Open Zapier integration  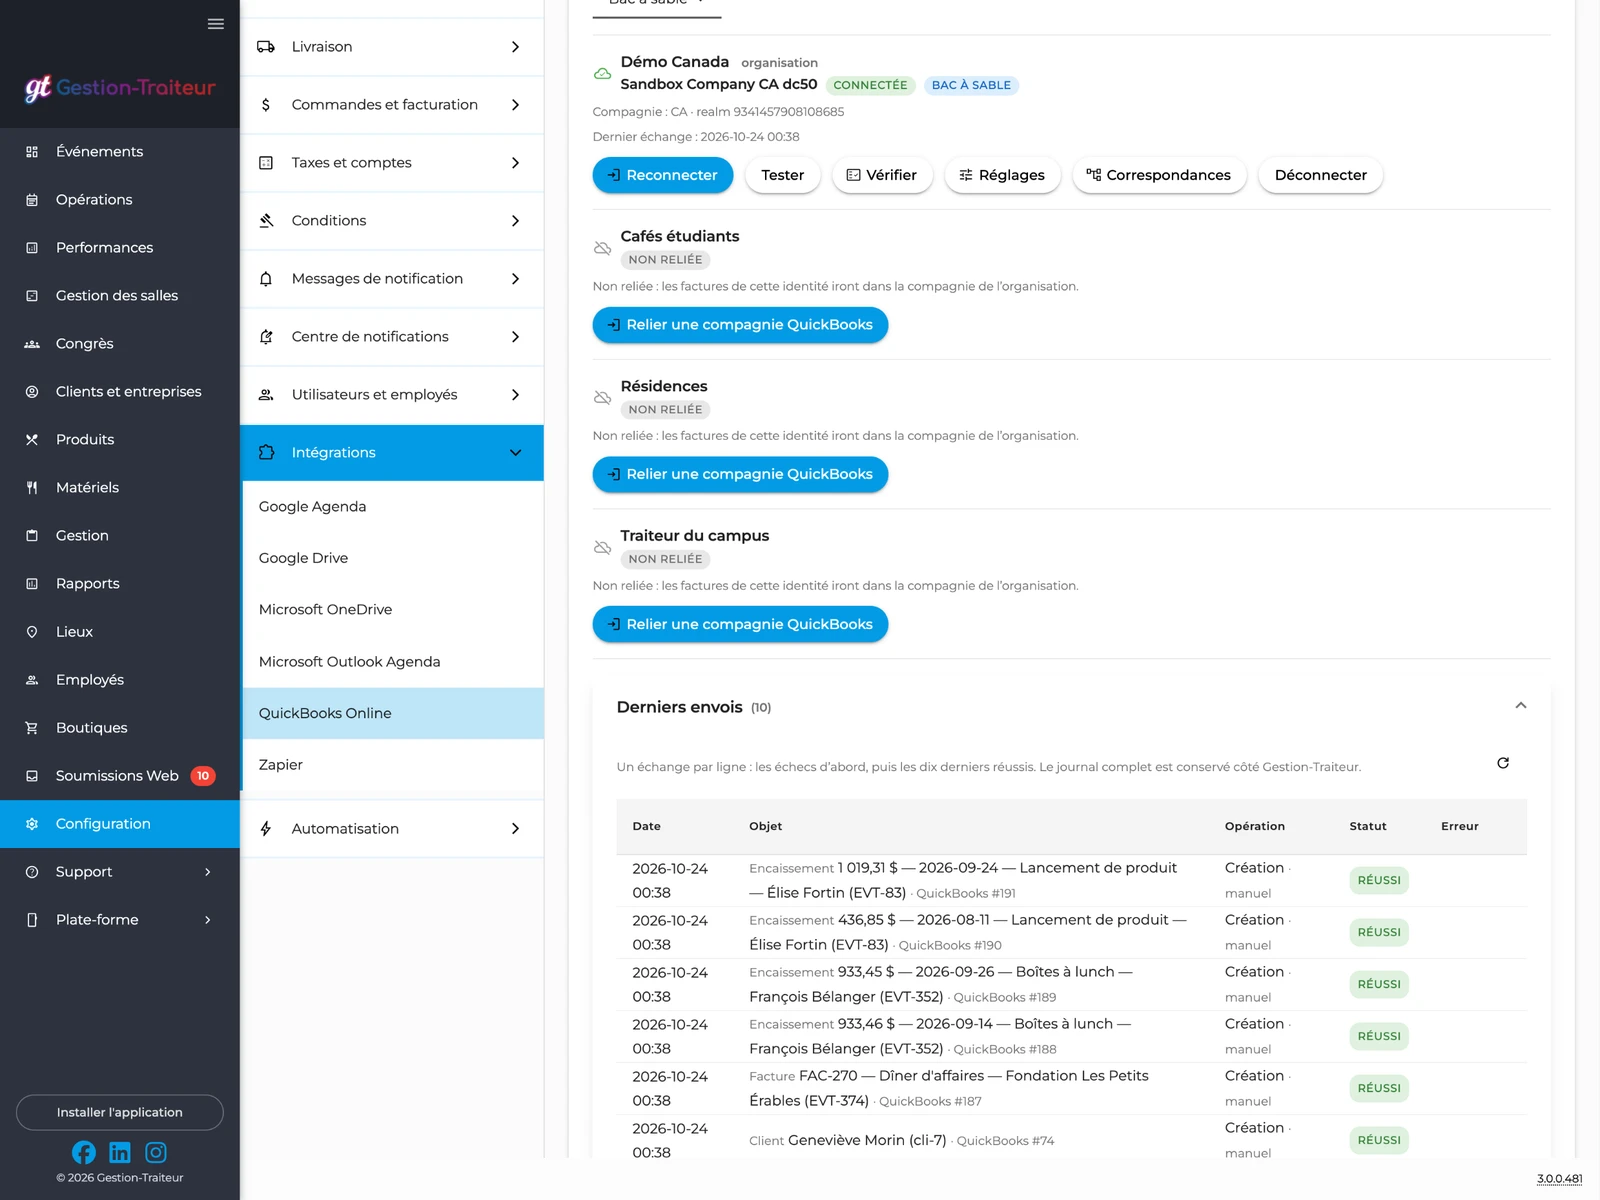tap(392, 765)
